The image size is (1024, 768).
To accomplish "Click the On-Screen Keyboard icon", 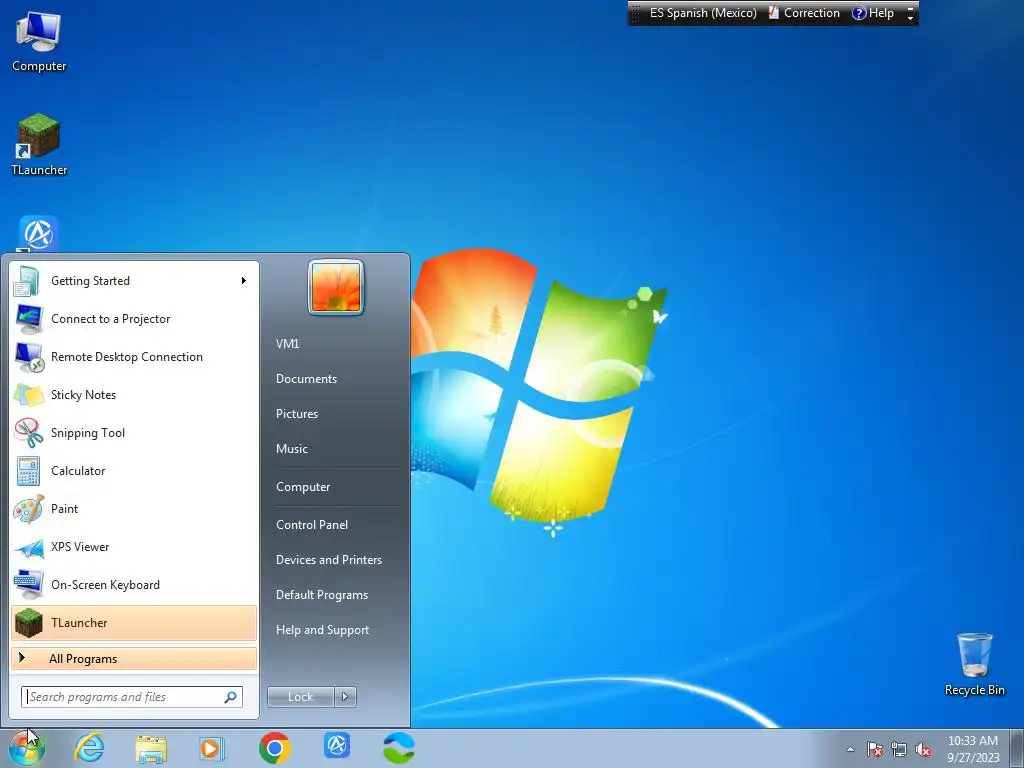I will coord(29,584).
